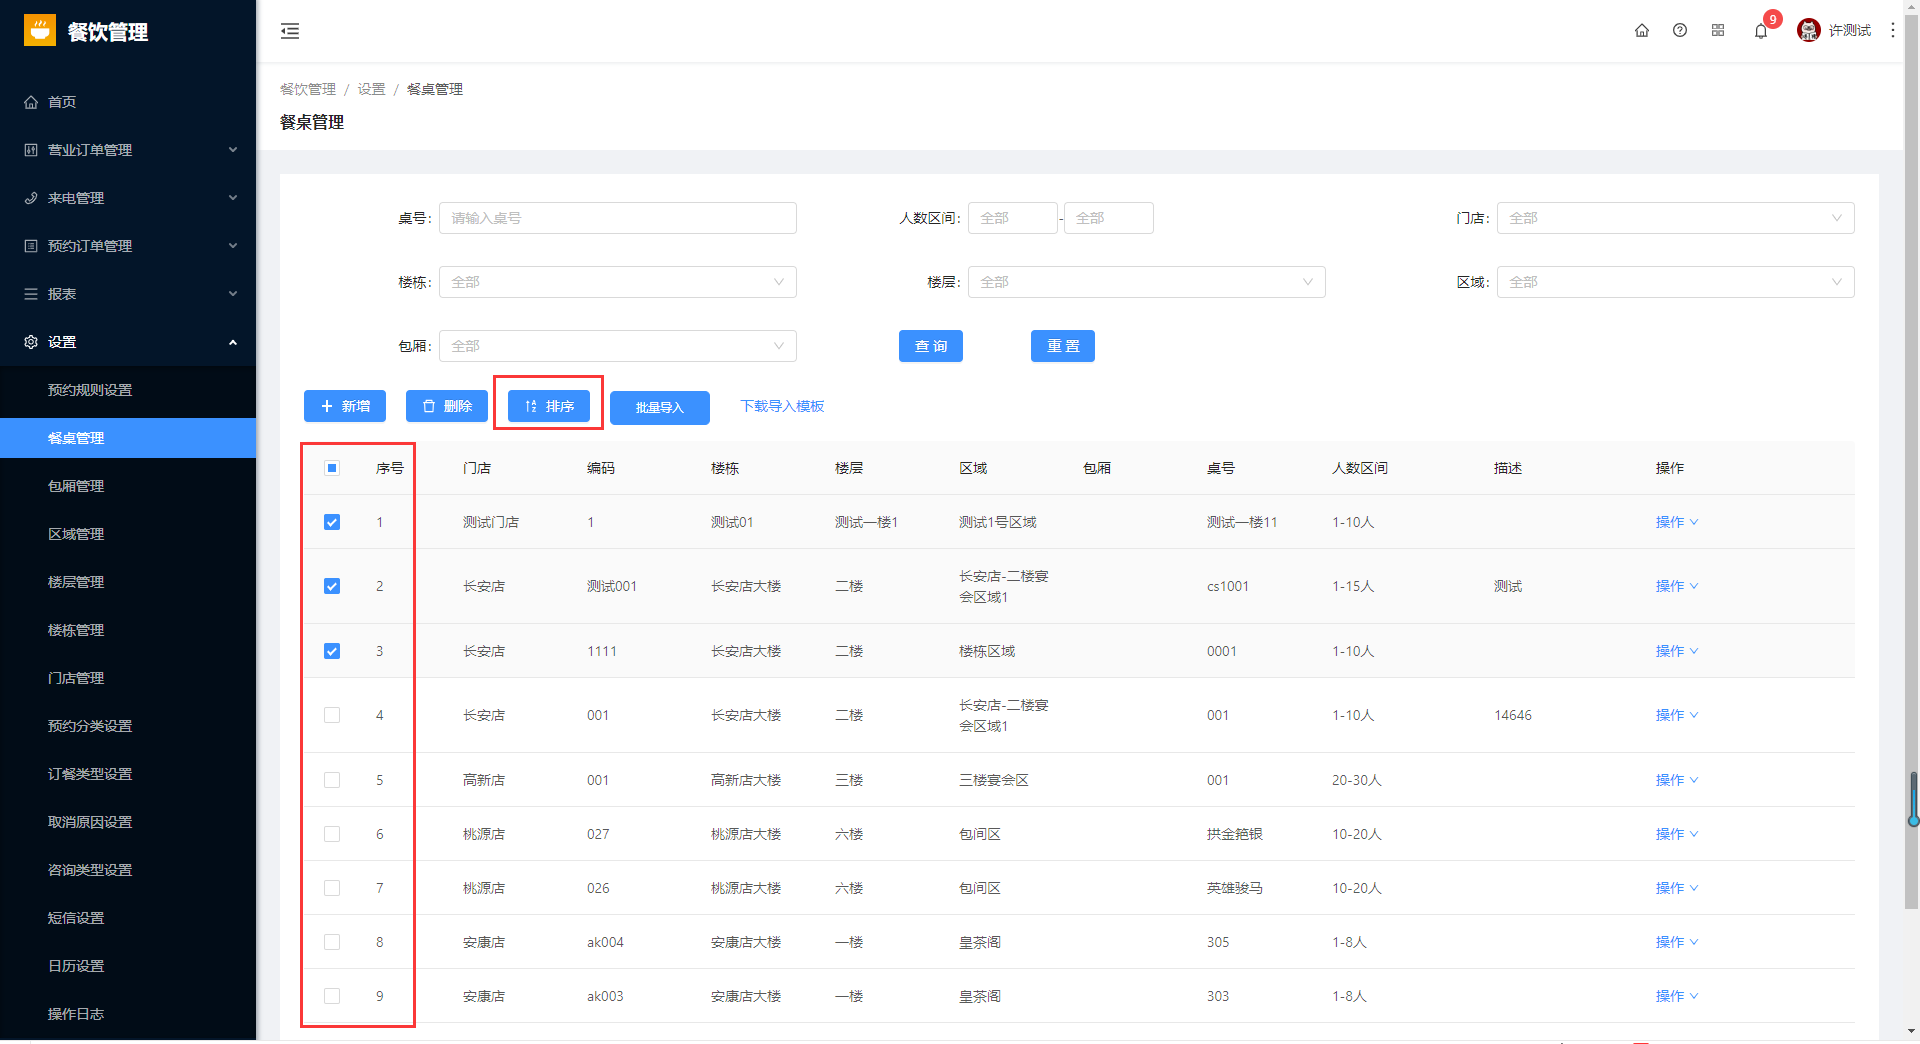The image size is (1920, 1044).
Task: Uncheck the checkbox for row 1 测试门店
Action: click(x=332, y=522)
